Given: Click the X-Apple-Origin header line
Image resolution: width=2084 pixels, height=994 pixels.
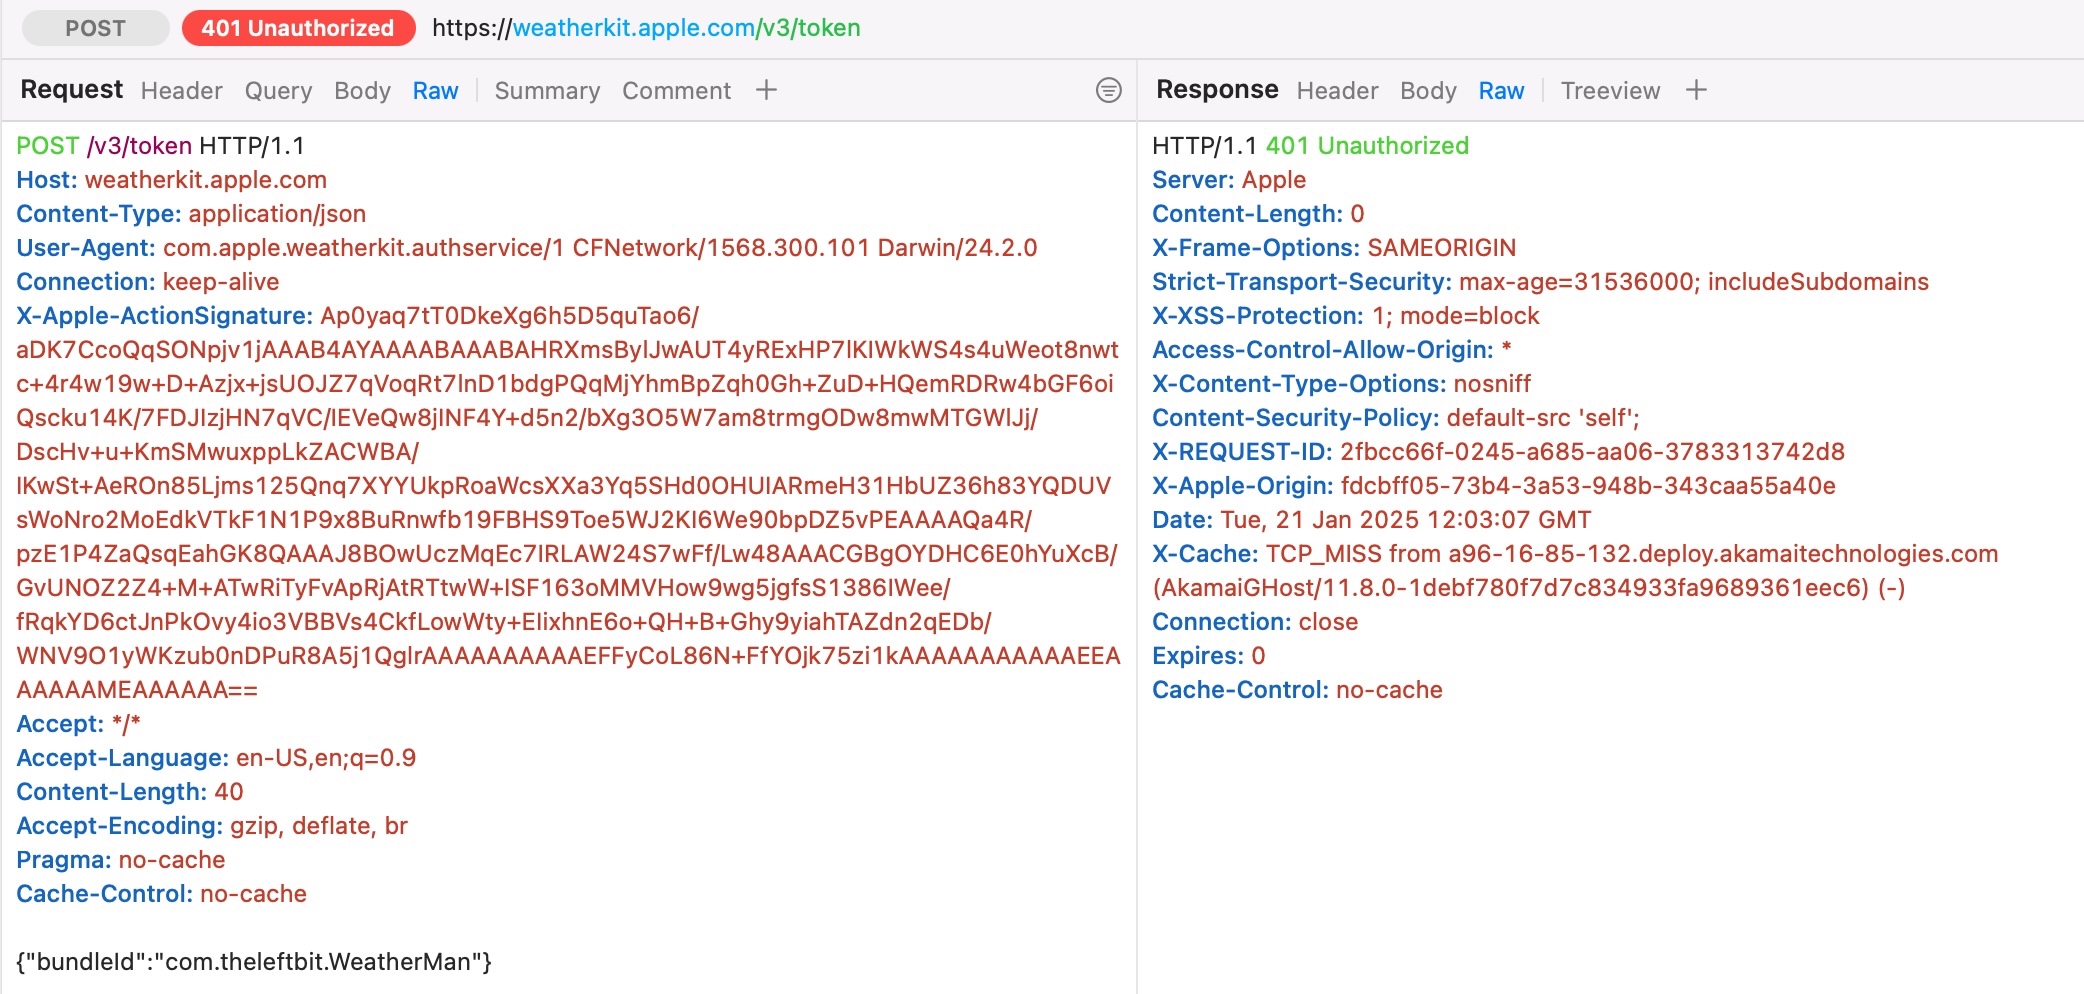Looking at the screenshot, I should [x=1494, y=486].
